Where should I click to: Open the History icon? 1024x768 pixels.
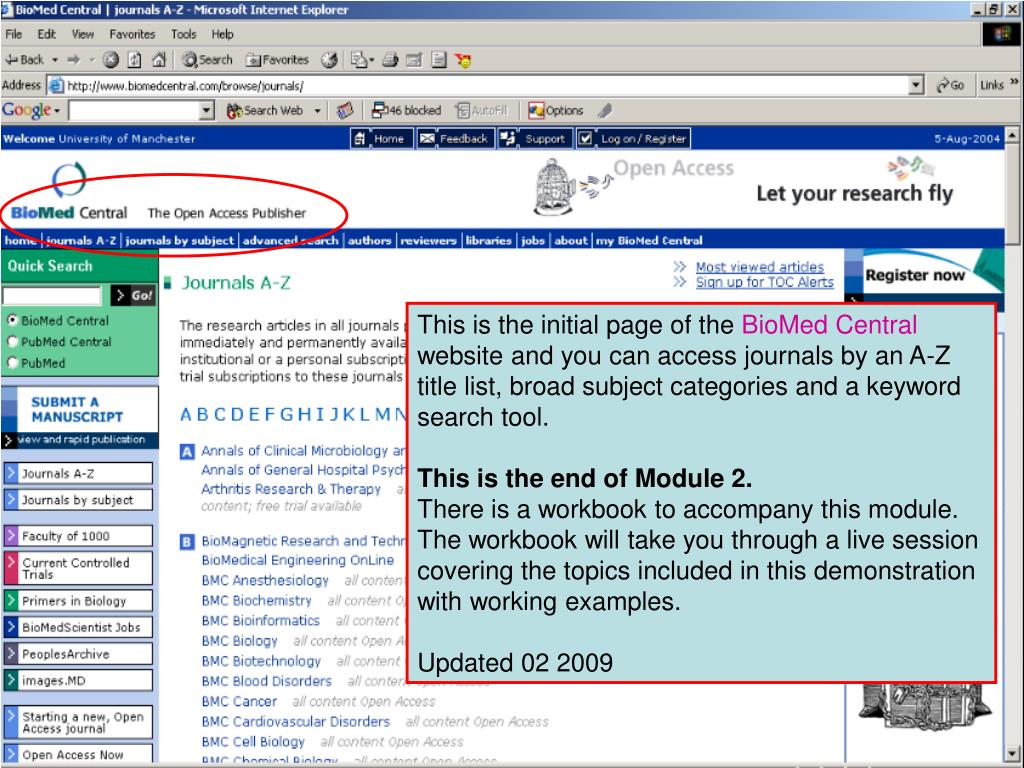coord(329,60)
